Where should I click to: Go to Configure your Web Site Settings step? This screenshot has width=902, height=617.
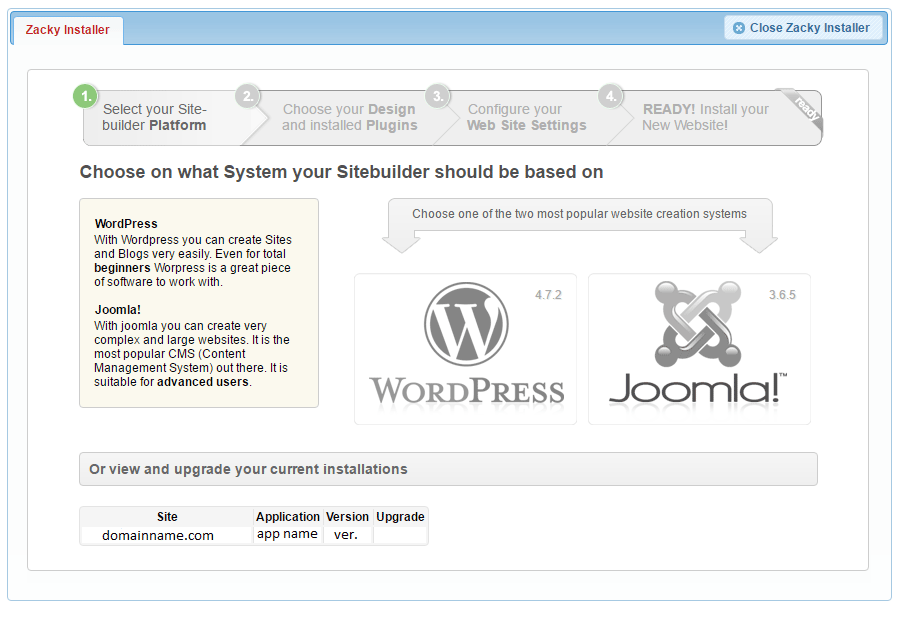[x=526, y=118]
